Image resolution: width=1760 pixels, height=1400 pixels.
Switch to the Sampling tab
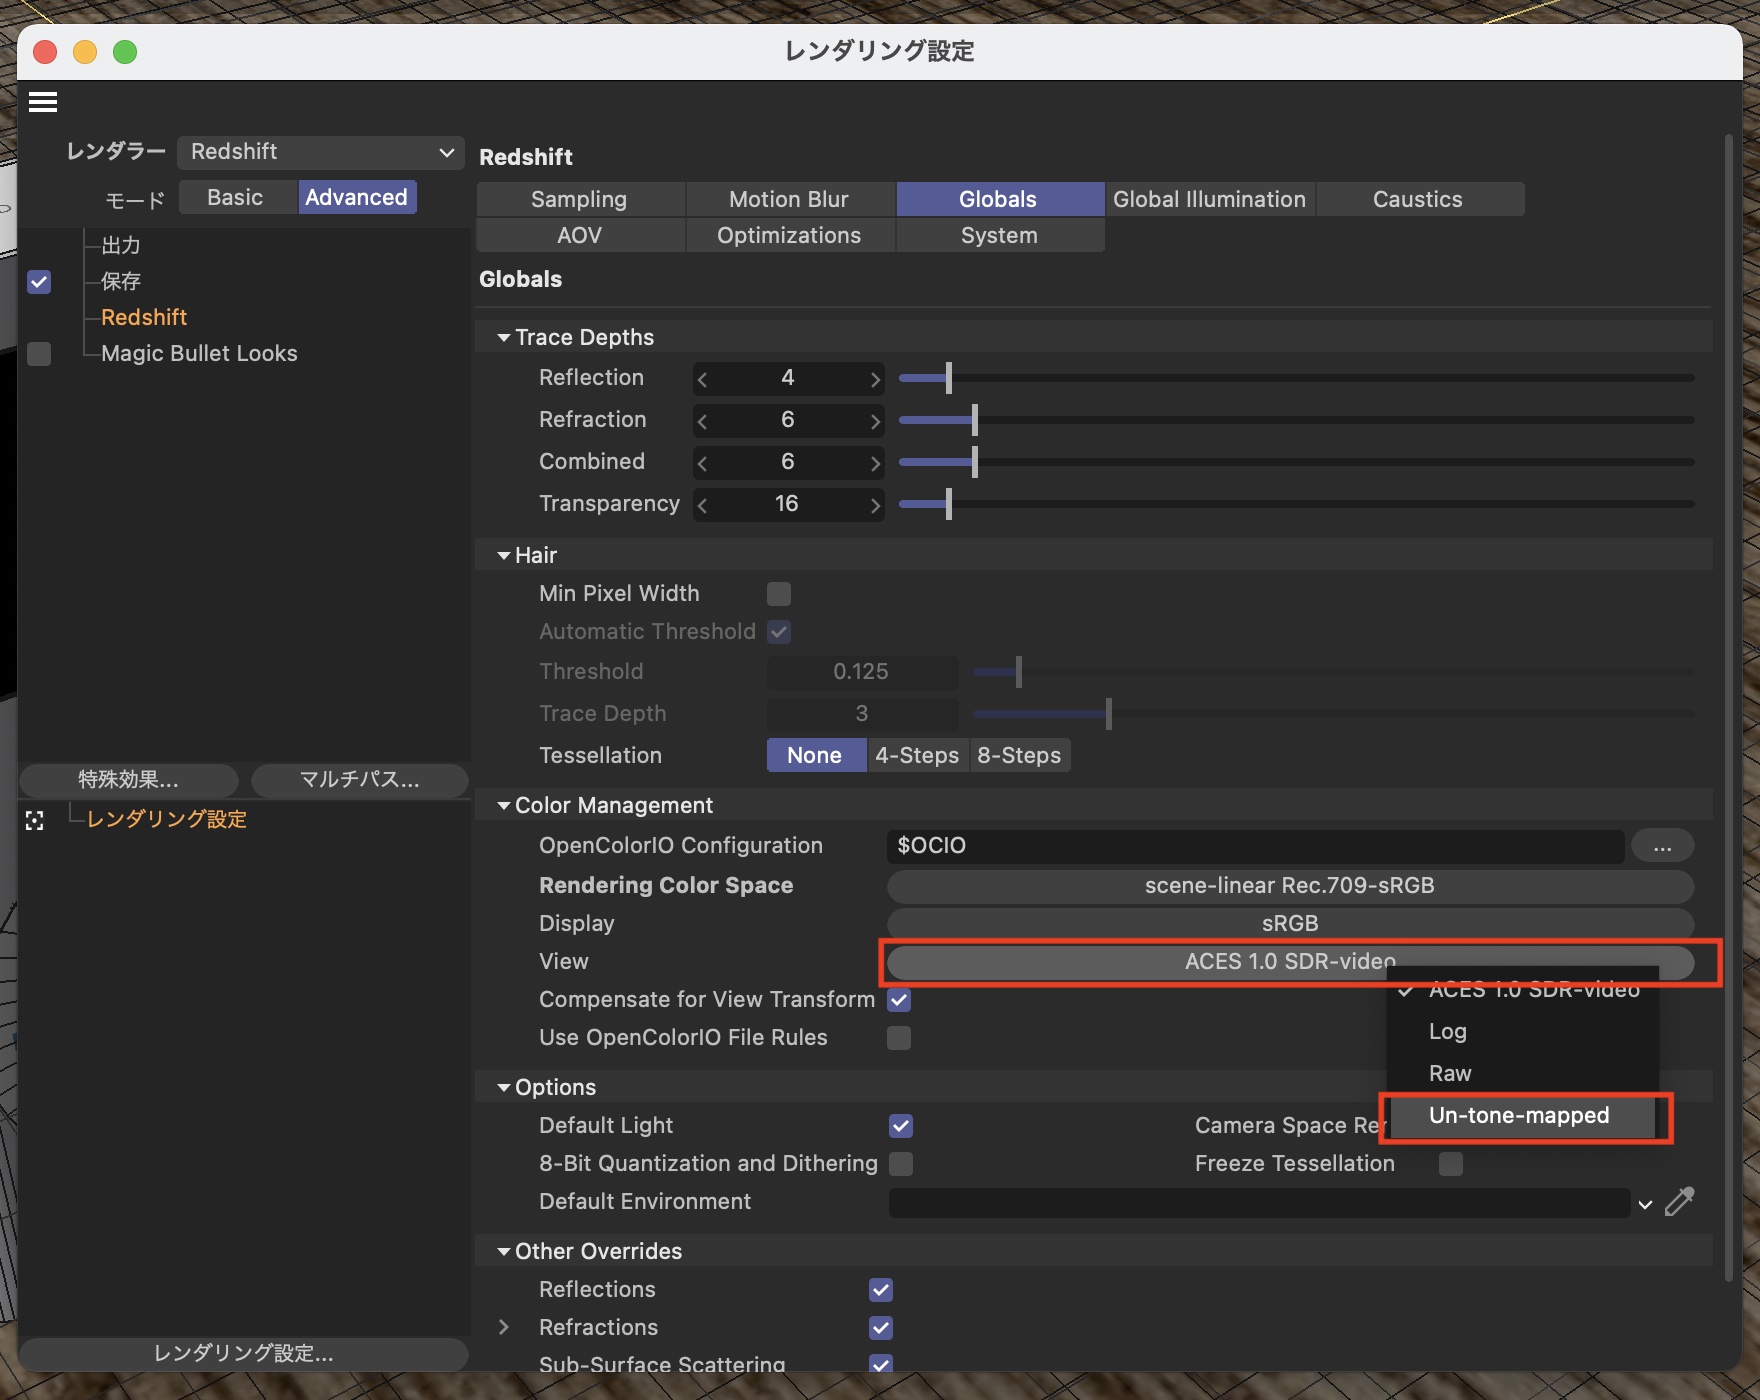pyautogui.click(x=579, y=199)
